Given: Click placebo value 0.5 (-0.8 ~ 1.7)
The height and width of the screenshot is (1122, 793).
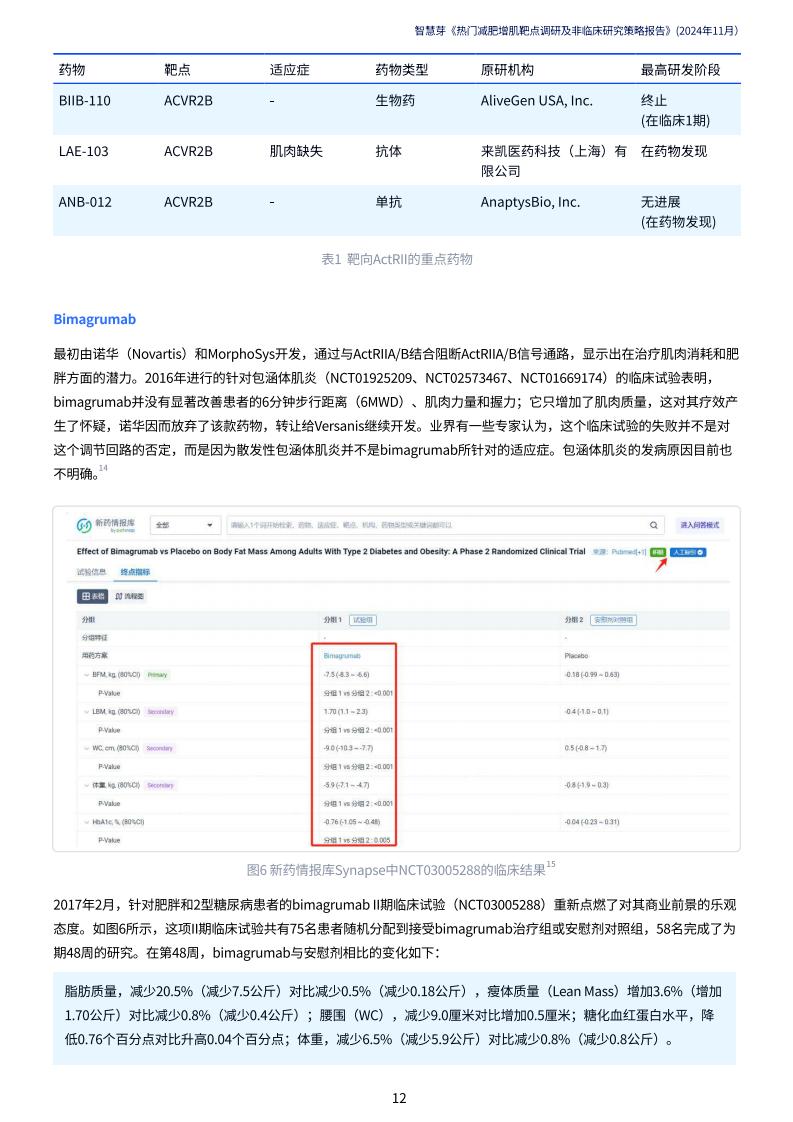Looking at the screenshot, I should coord(585,748).
